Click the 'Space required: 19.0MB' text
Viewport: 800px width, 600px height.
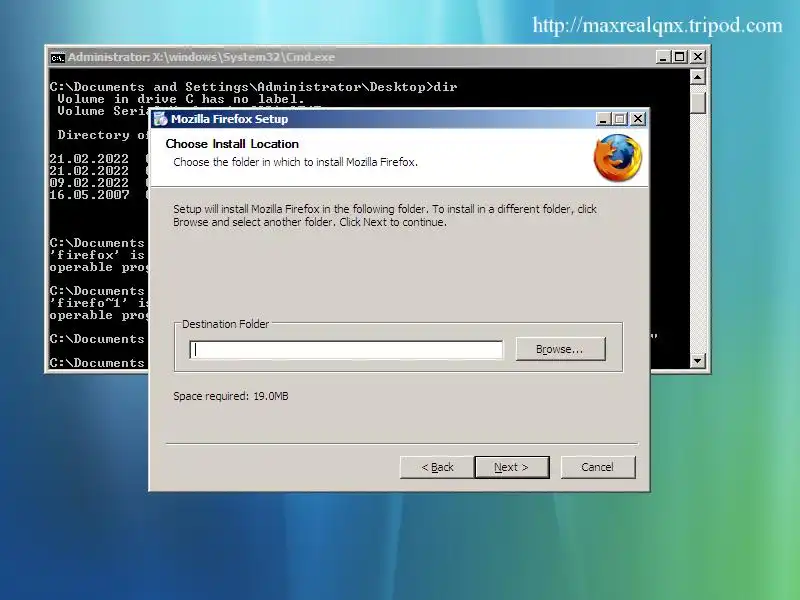[x=231, y=396]
